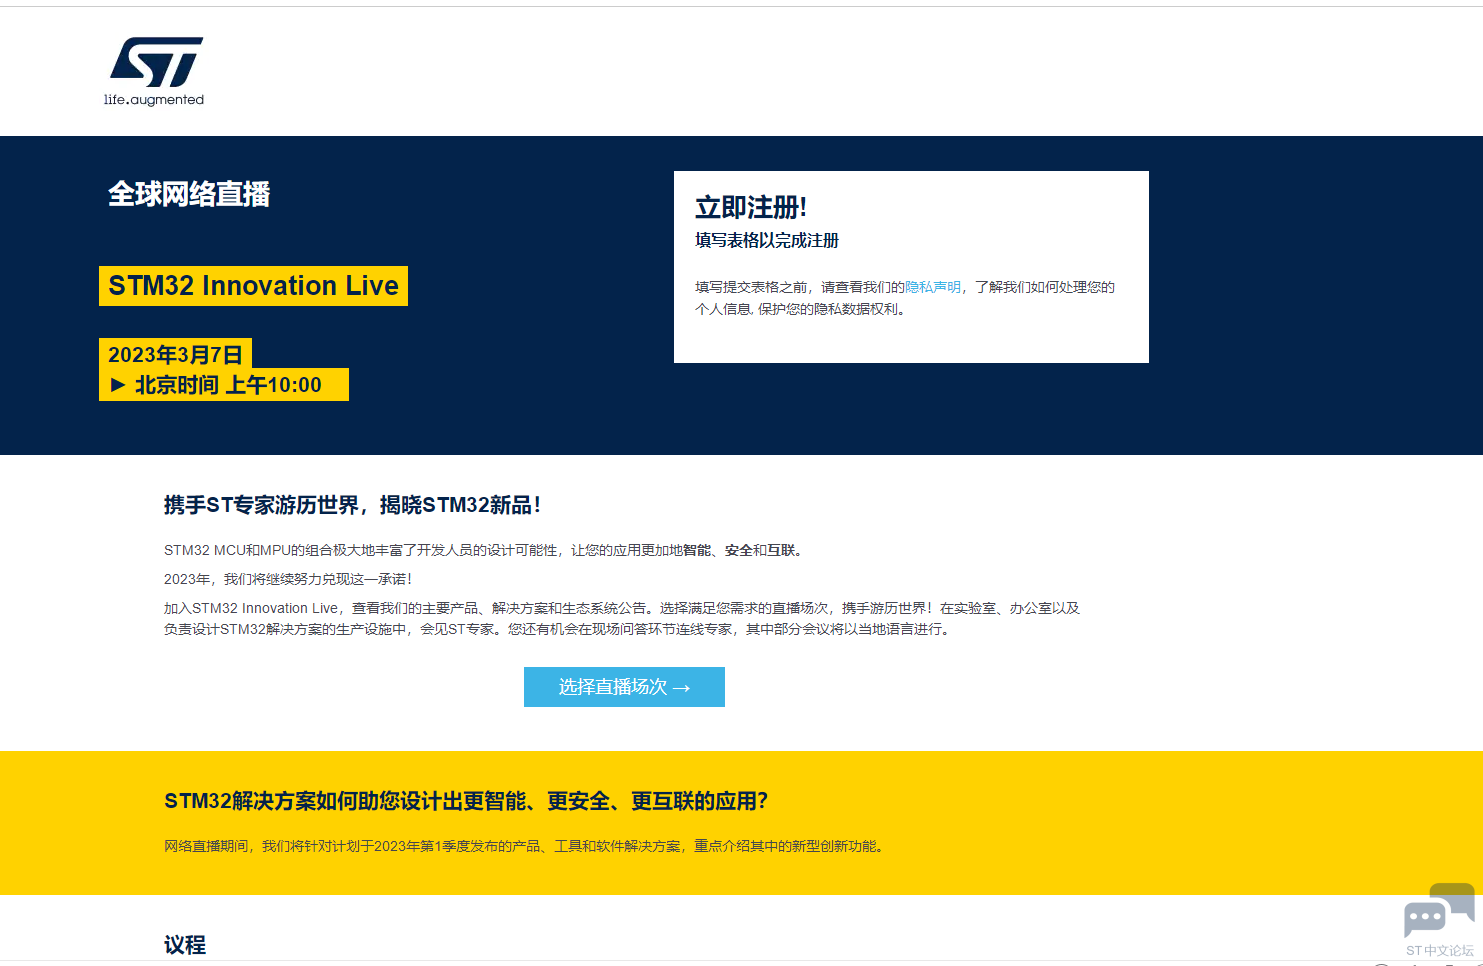Click the 全球网络直播 heading
Screen dimensions: 1483x966
click(189, 194)
